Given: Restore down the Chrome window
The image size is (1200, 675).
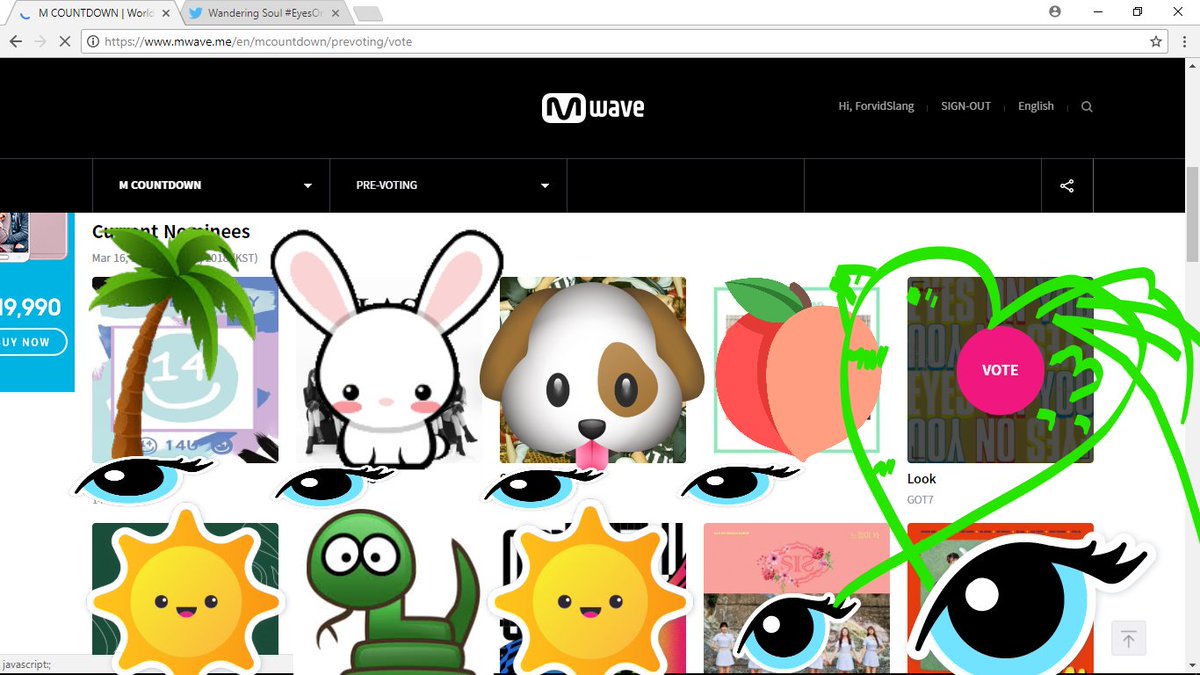Looking at the screenshot, I should 1138,11.
